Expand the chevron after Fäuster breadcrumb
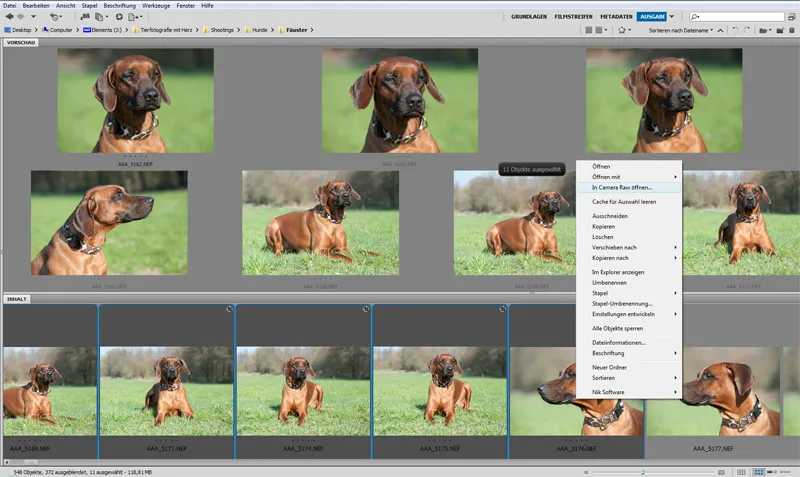This screenshot has height=477, width=800. coord(312,30)
